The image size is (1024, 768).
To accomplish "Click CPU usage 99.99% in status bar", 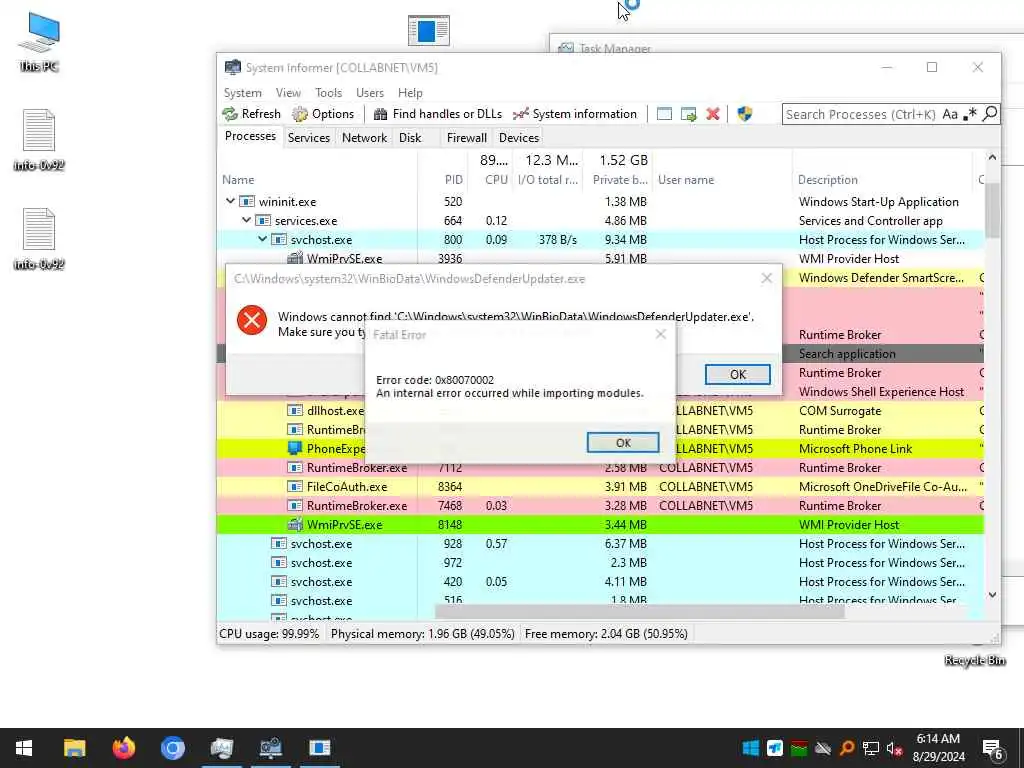I will (x=269, y=633).
